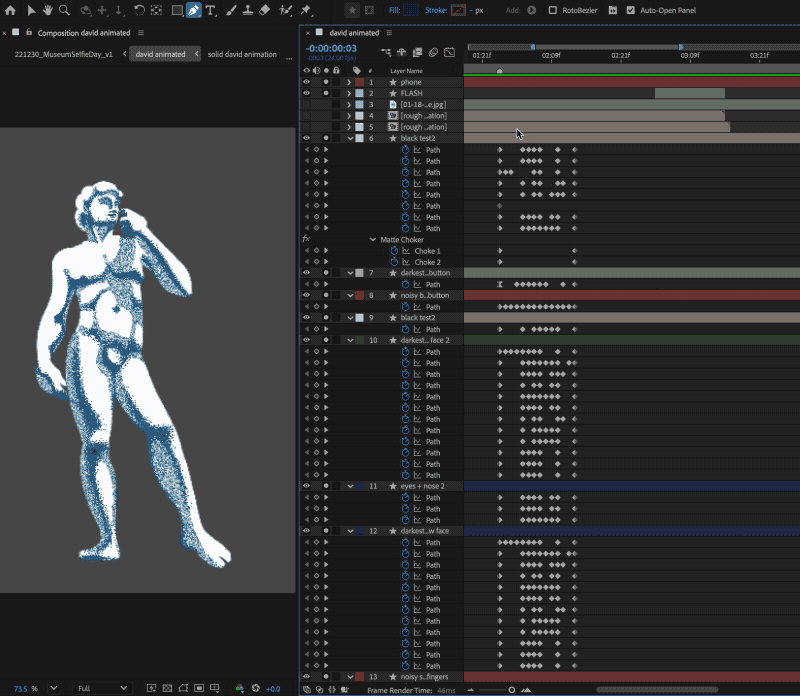
Task: Select the Rectangle shape tool
Action: (x=177, y=10)
